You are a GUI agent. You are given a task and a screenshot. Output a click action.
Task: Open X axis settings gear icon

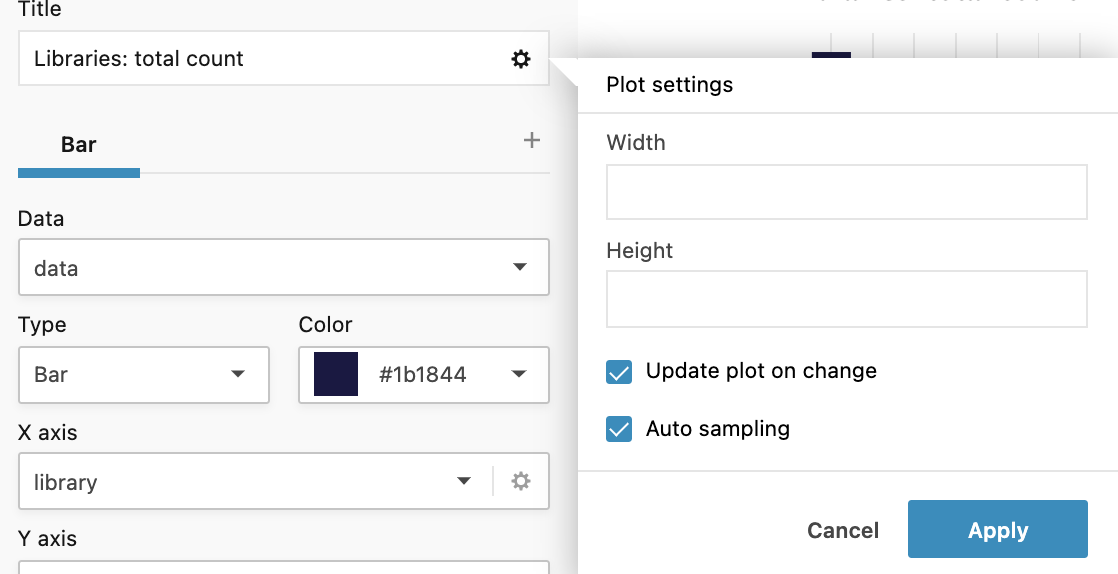[521, 482]
